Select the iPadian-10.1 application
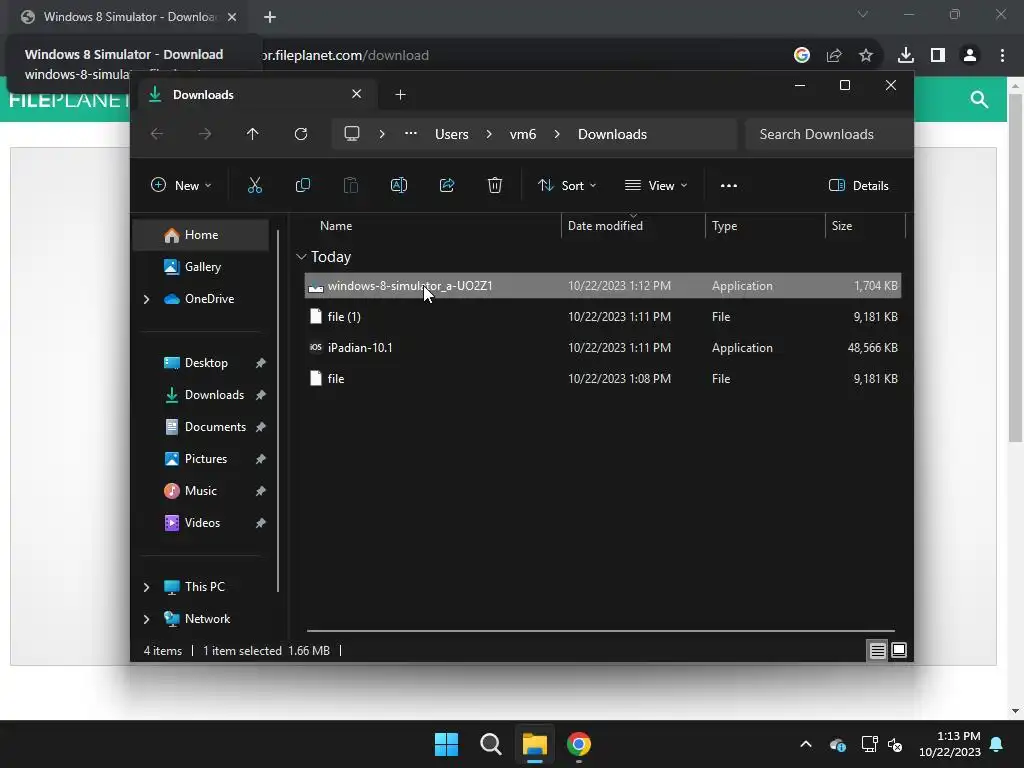Image resolution: width=1024 pixels, height=768 pixels. (602, 347)
